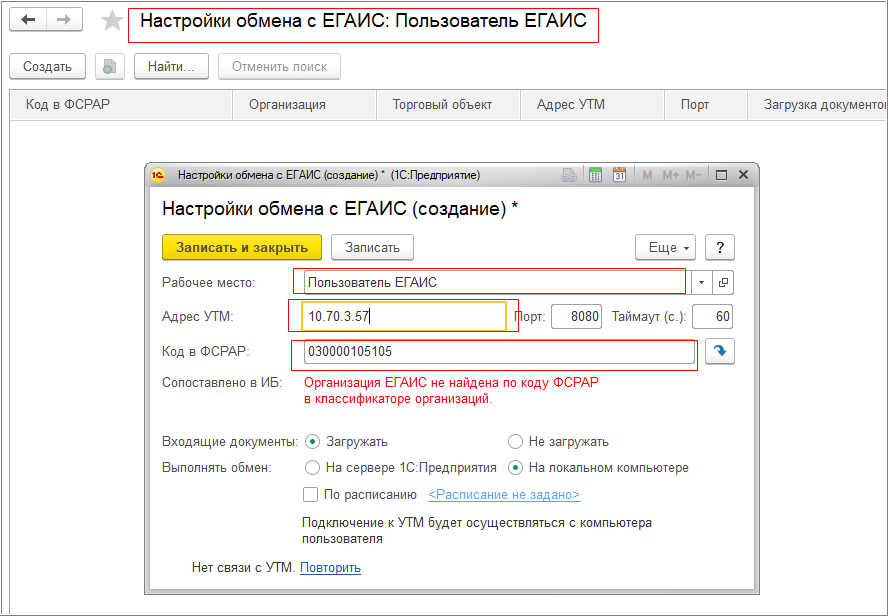
Task: Click the Выполнять обмен label
Action: (217, 468)
